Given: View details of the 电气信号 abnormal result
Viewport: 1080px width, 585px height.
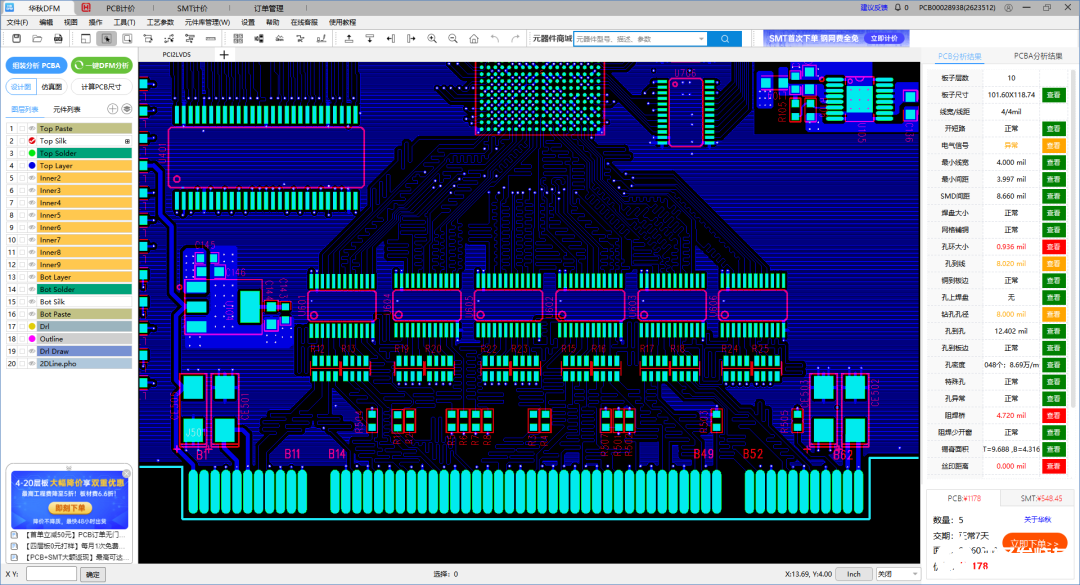Looking at the screenshot, I should tap(1053, 145).
